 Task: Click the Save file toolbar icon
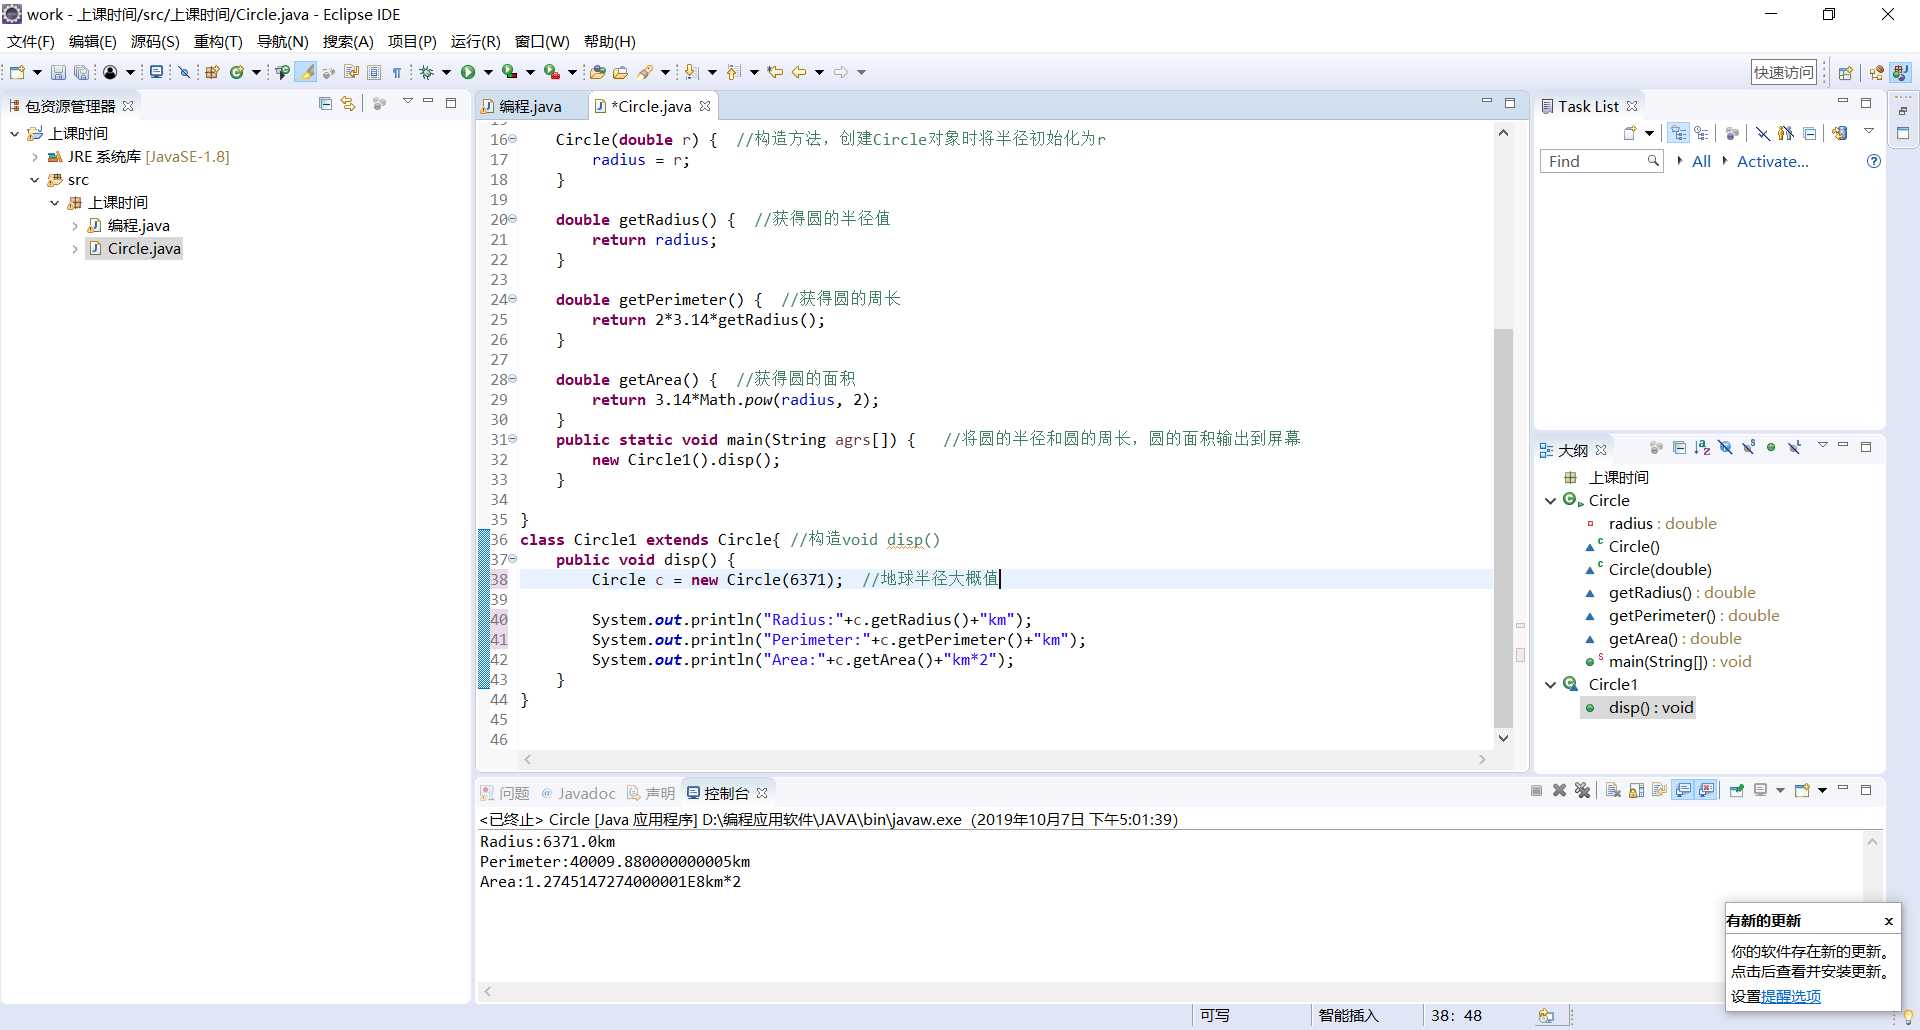[58, 72]
